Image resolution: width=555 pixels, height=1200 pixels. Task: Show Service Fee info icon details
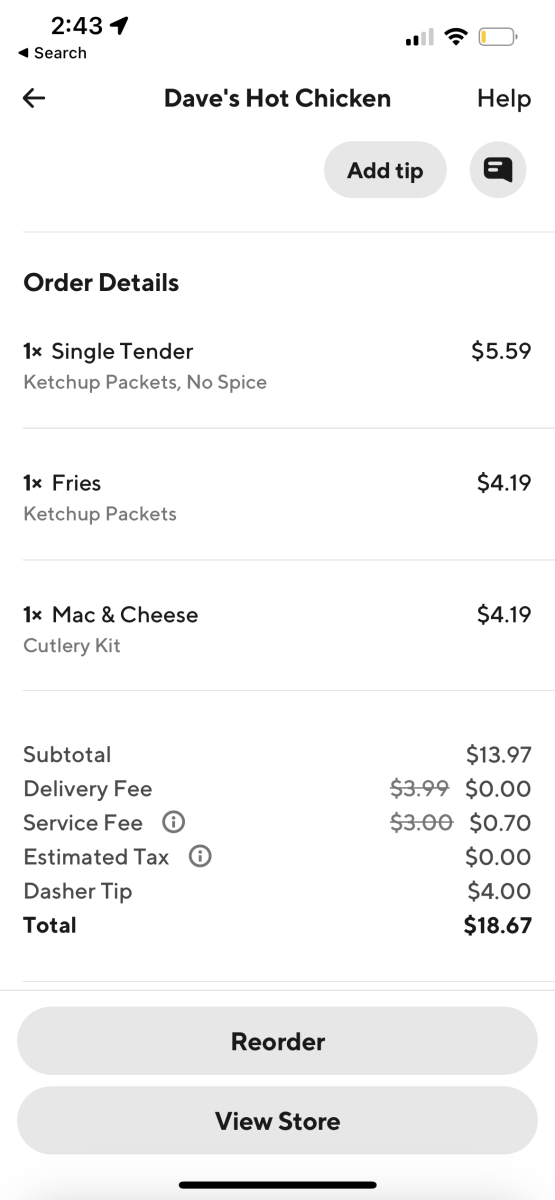pyautogui.click(x=173, y=823)
